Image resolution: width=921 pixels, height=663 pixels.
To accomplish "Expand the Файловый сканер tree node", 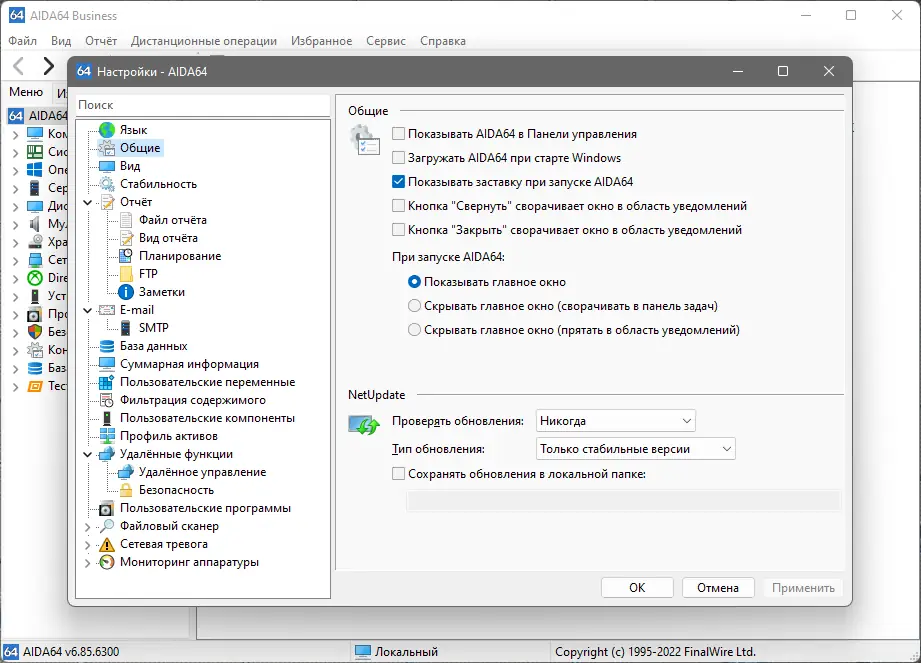I will [x=88, y=527].
